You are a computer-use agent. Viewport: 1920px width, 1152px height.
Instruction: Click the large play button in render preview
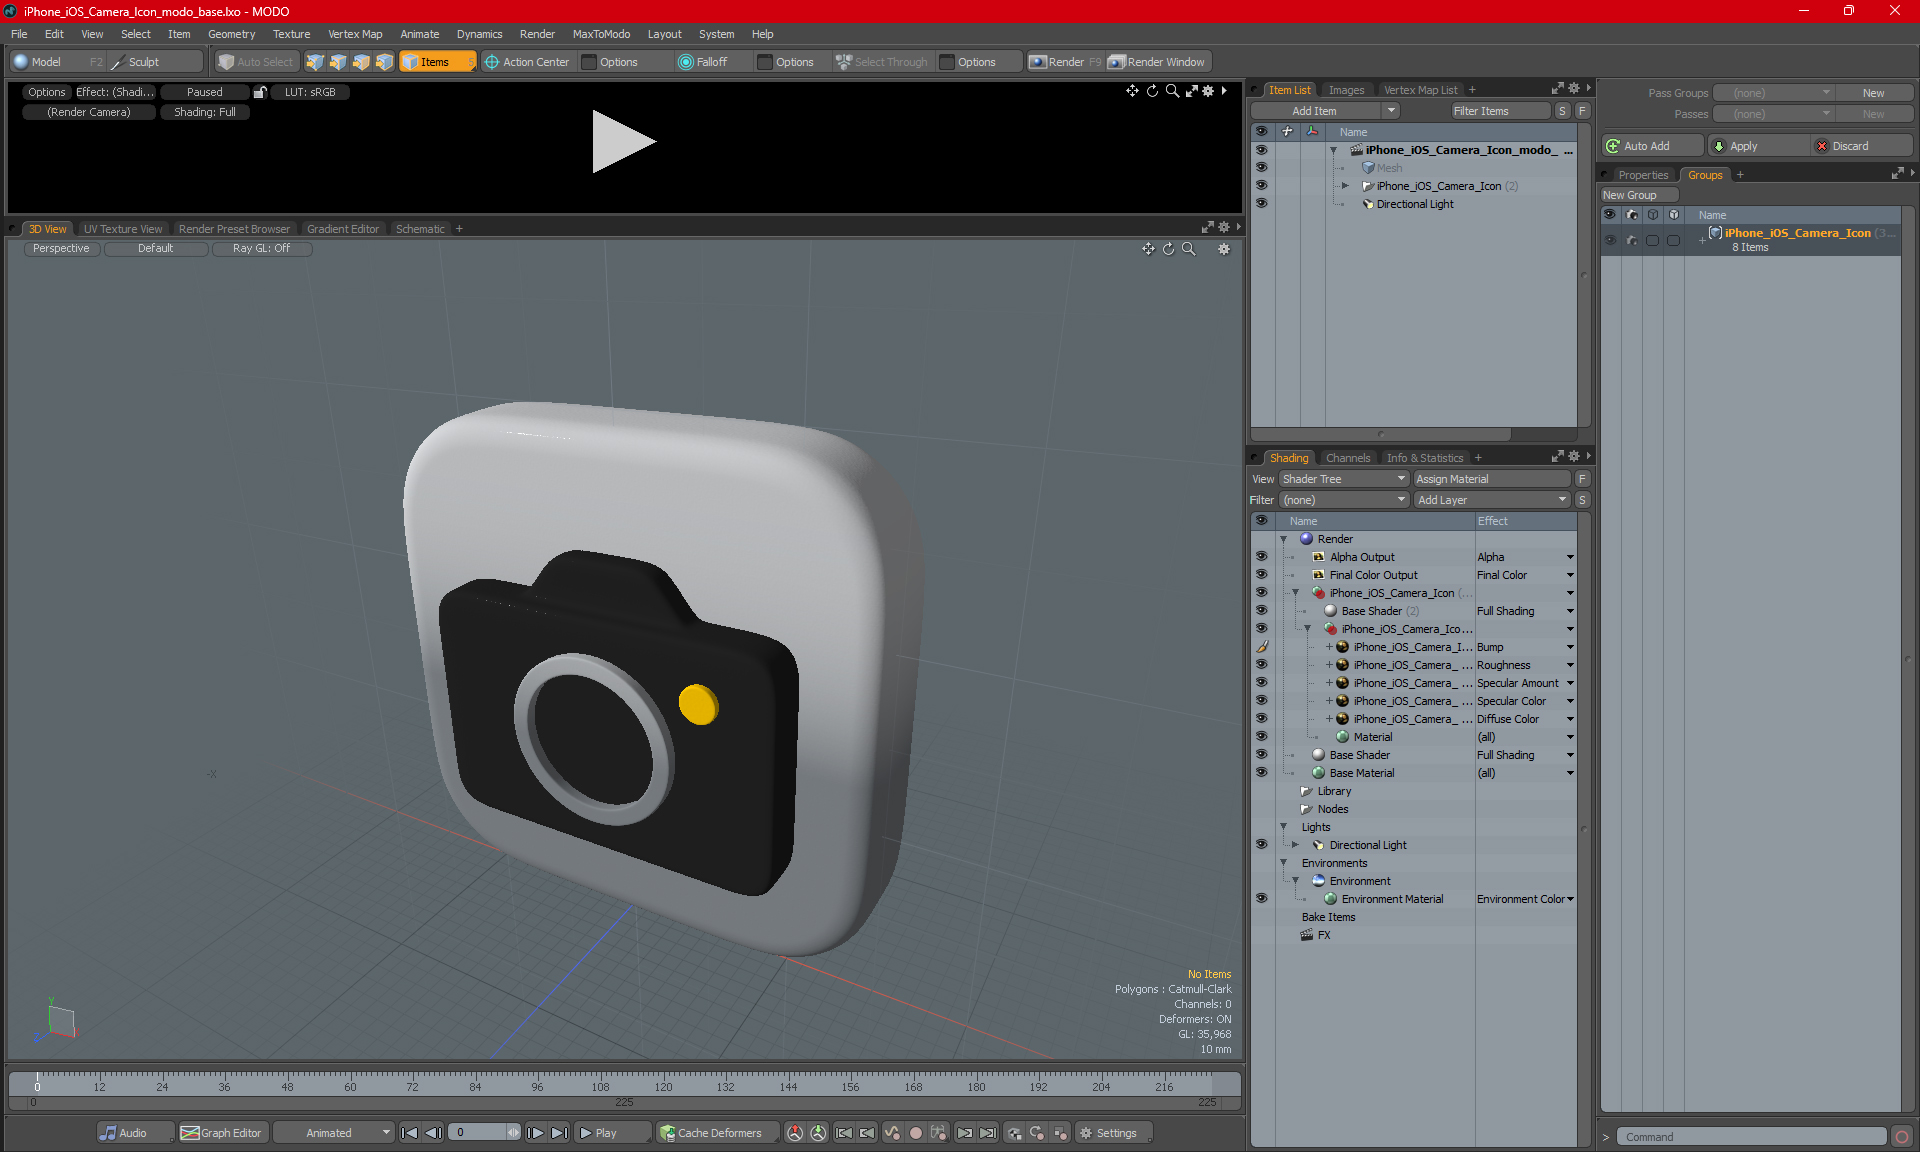point(623,141)
